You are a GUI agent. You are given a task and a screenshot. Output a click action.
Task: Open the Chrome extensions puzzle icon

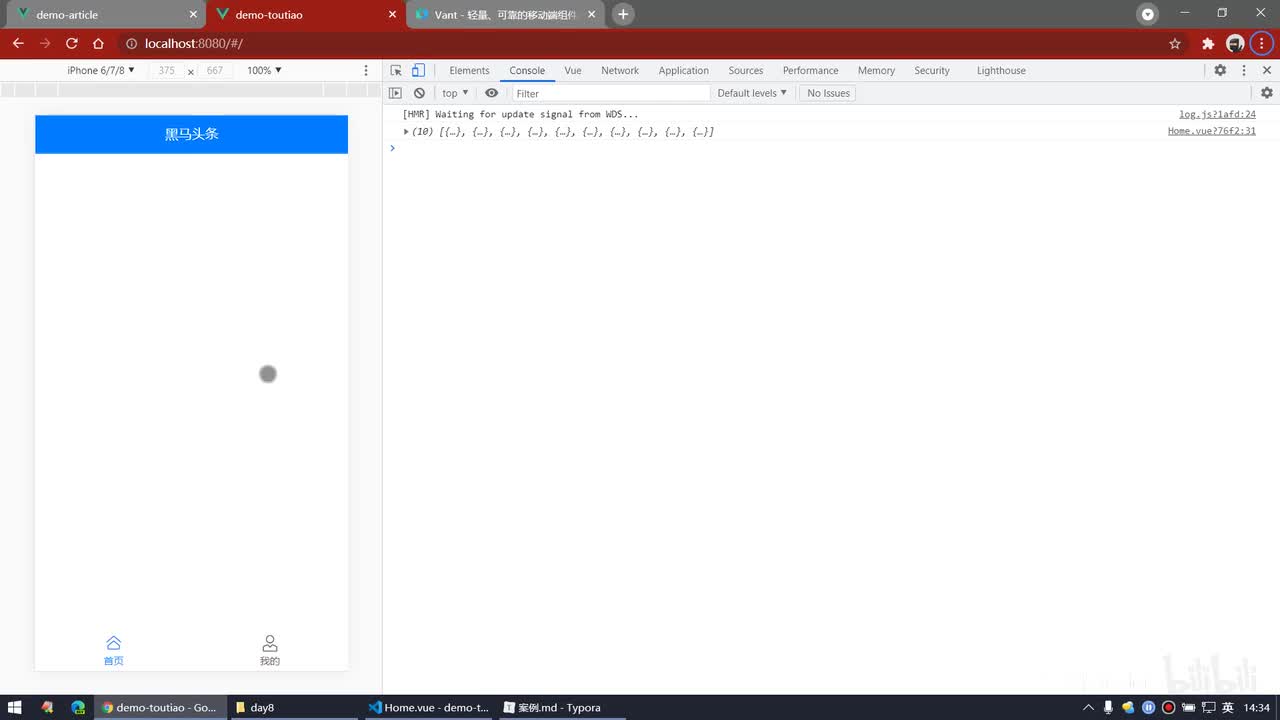1208,43
